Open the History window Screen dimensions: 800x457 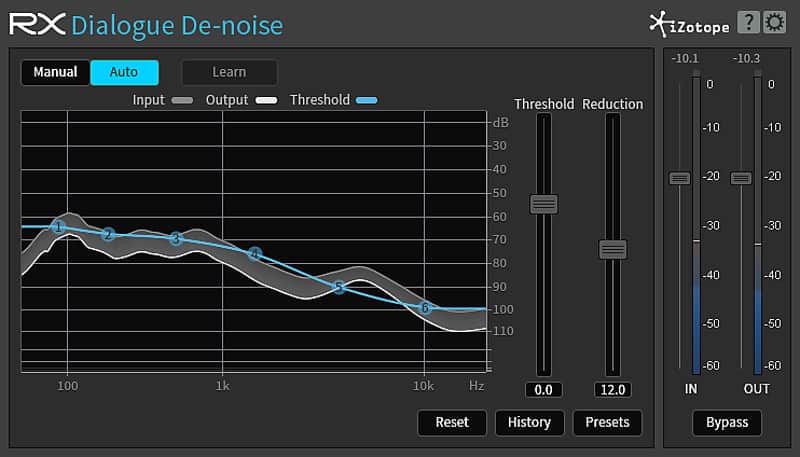530,422
